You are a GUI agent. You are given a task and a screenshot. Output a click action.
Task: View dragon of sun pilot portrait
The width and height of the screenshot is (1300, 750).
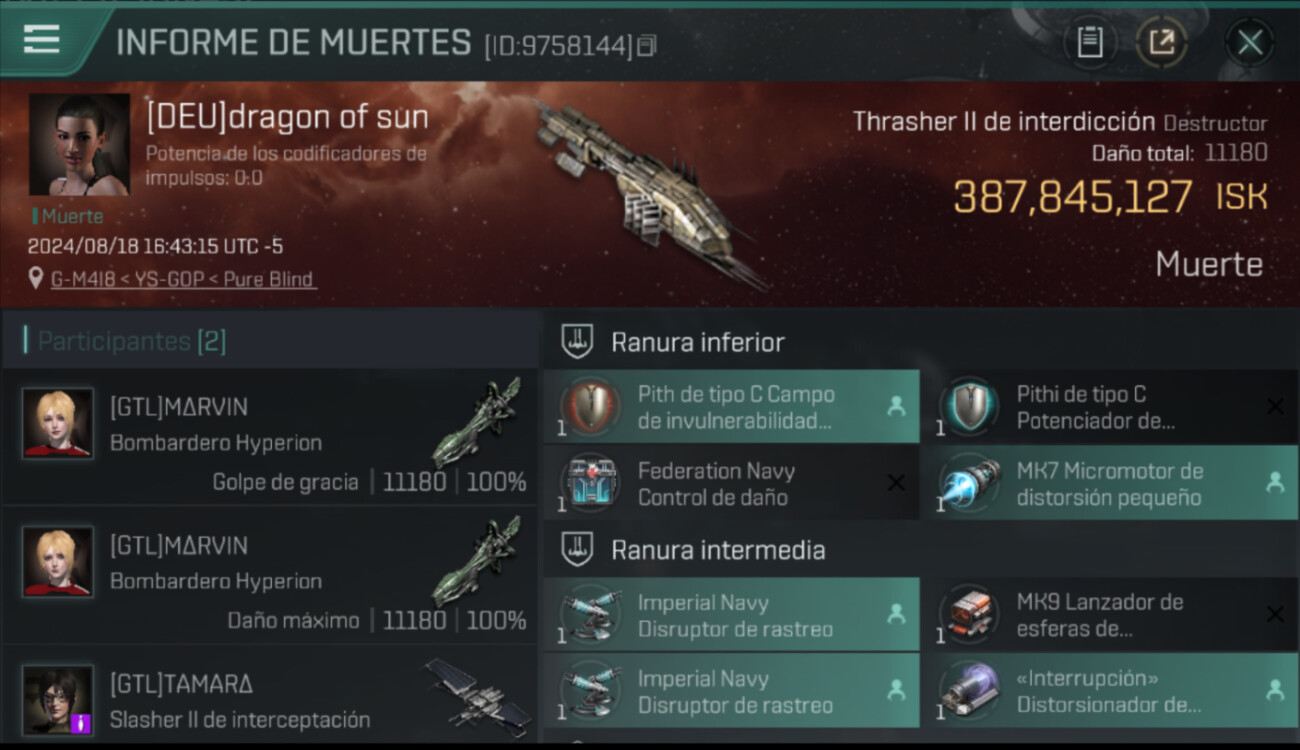[x=79, y=144]
